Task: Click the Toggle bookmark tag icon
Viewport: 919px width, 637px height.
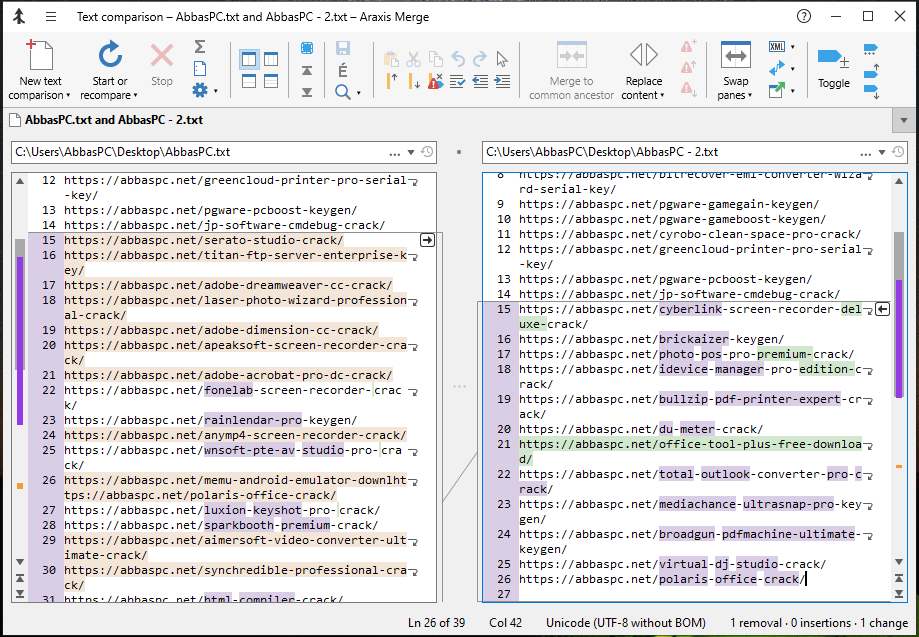Action: [833, 58]
